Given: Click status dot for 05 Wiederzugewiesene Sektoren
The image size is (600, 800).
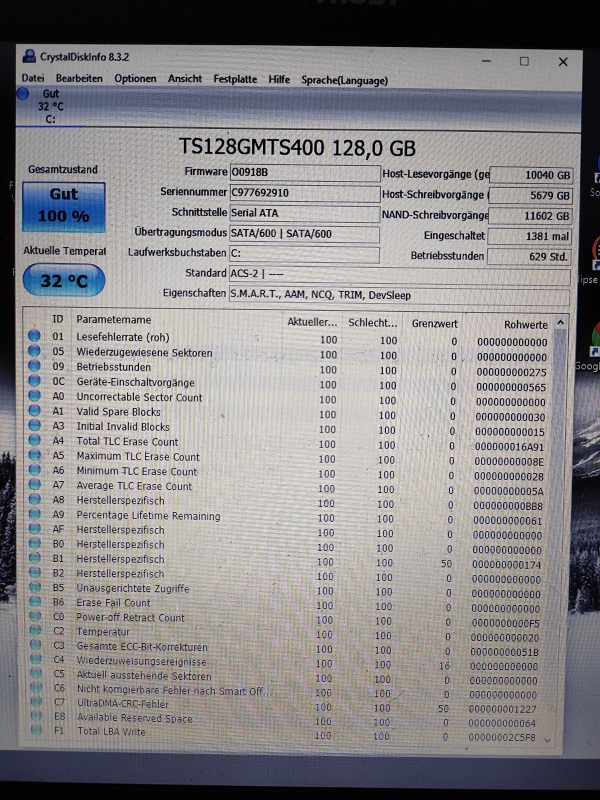Looking at the screenshot, I should pos(34,351).
